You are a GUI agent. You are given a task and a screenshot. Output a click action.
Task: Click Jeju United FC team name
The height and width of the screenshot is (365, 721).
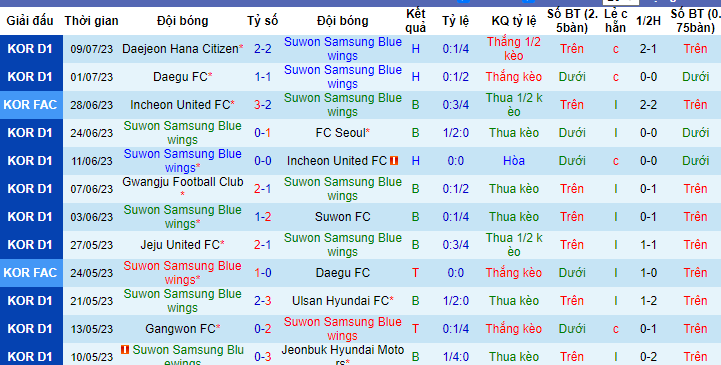click(x=180, y=245)
